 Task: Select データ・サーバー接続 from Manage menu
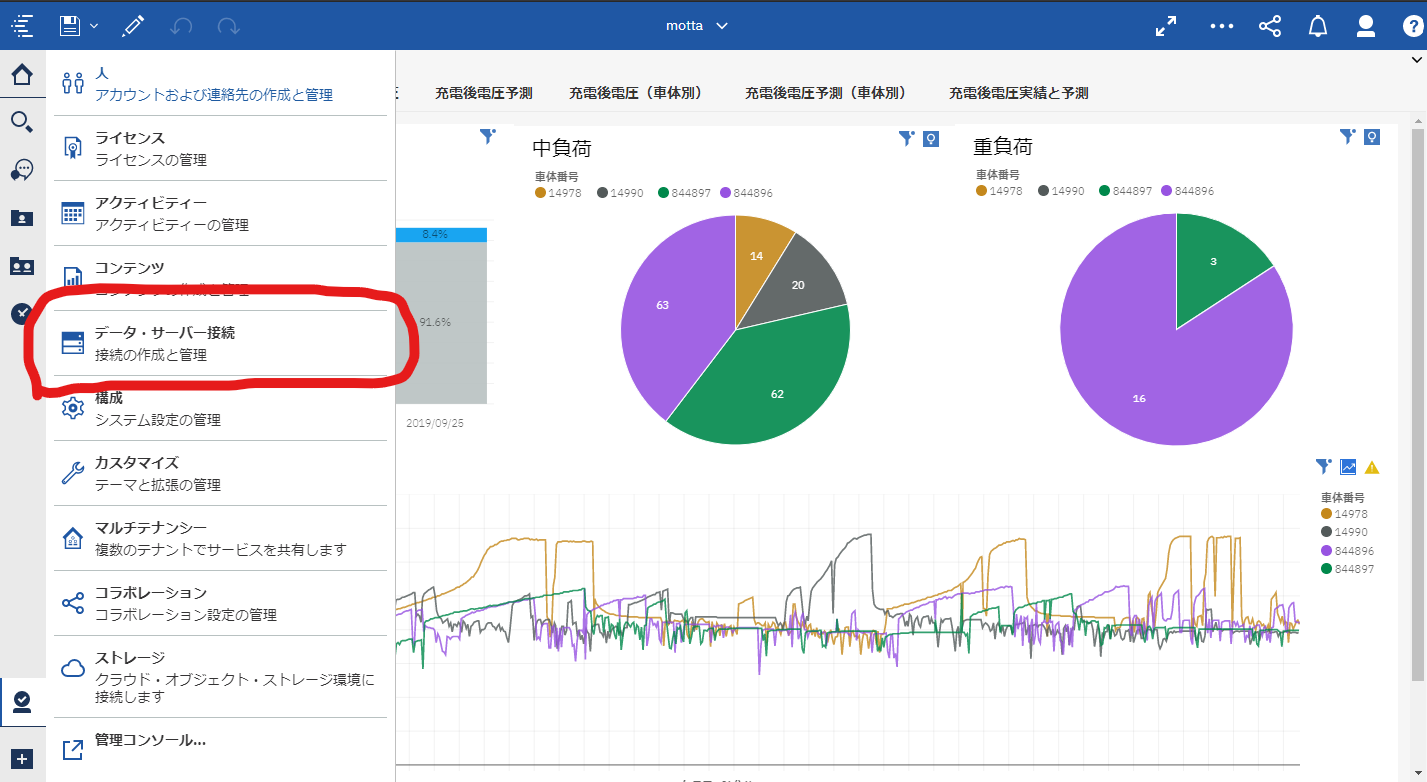220,343
